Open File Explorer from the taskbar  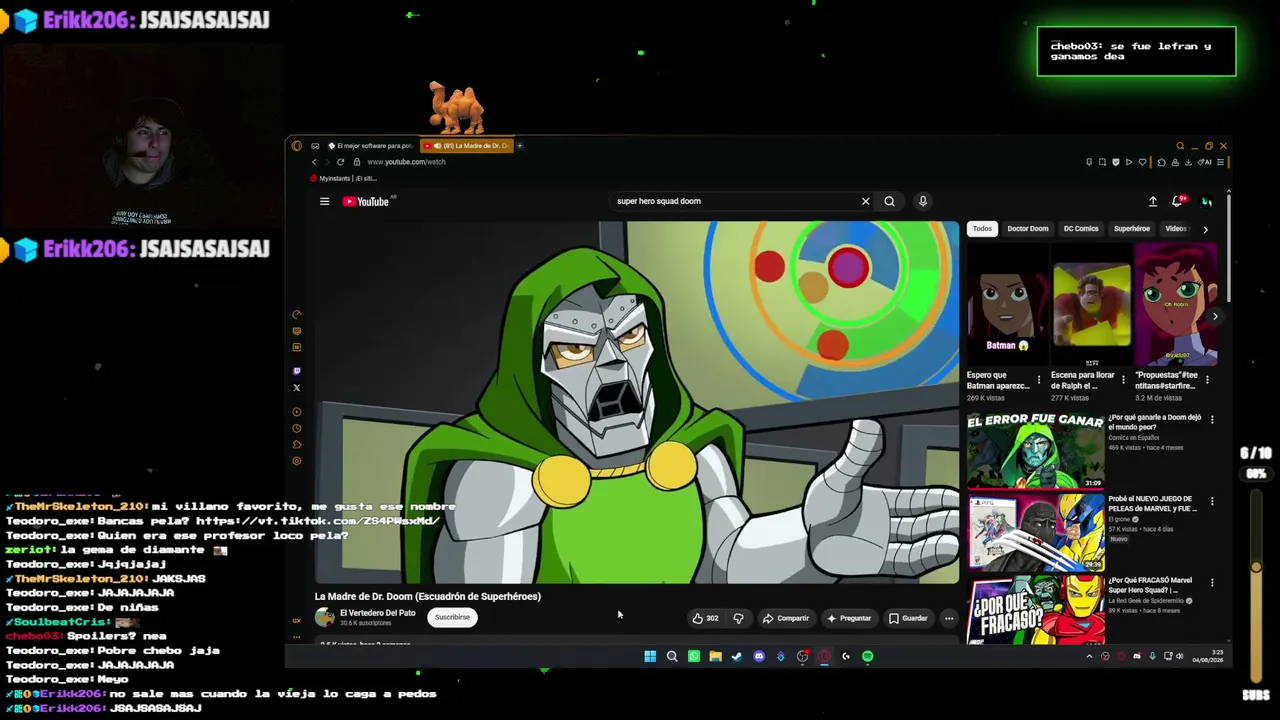(x=715, y=656)
